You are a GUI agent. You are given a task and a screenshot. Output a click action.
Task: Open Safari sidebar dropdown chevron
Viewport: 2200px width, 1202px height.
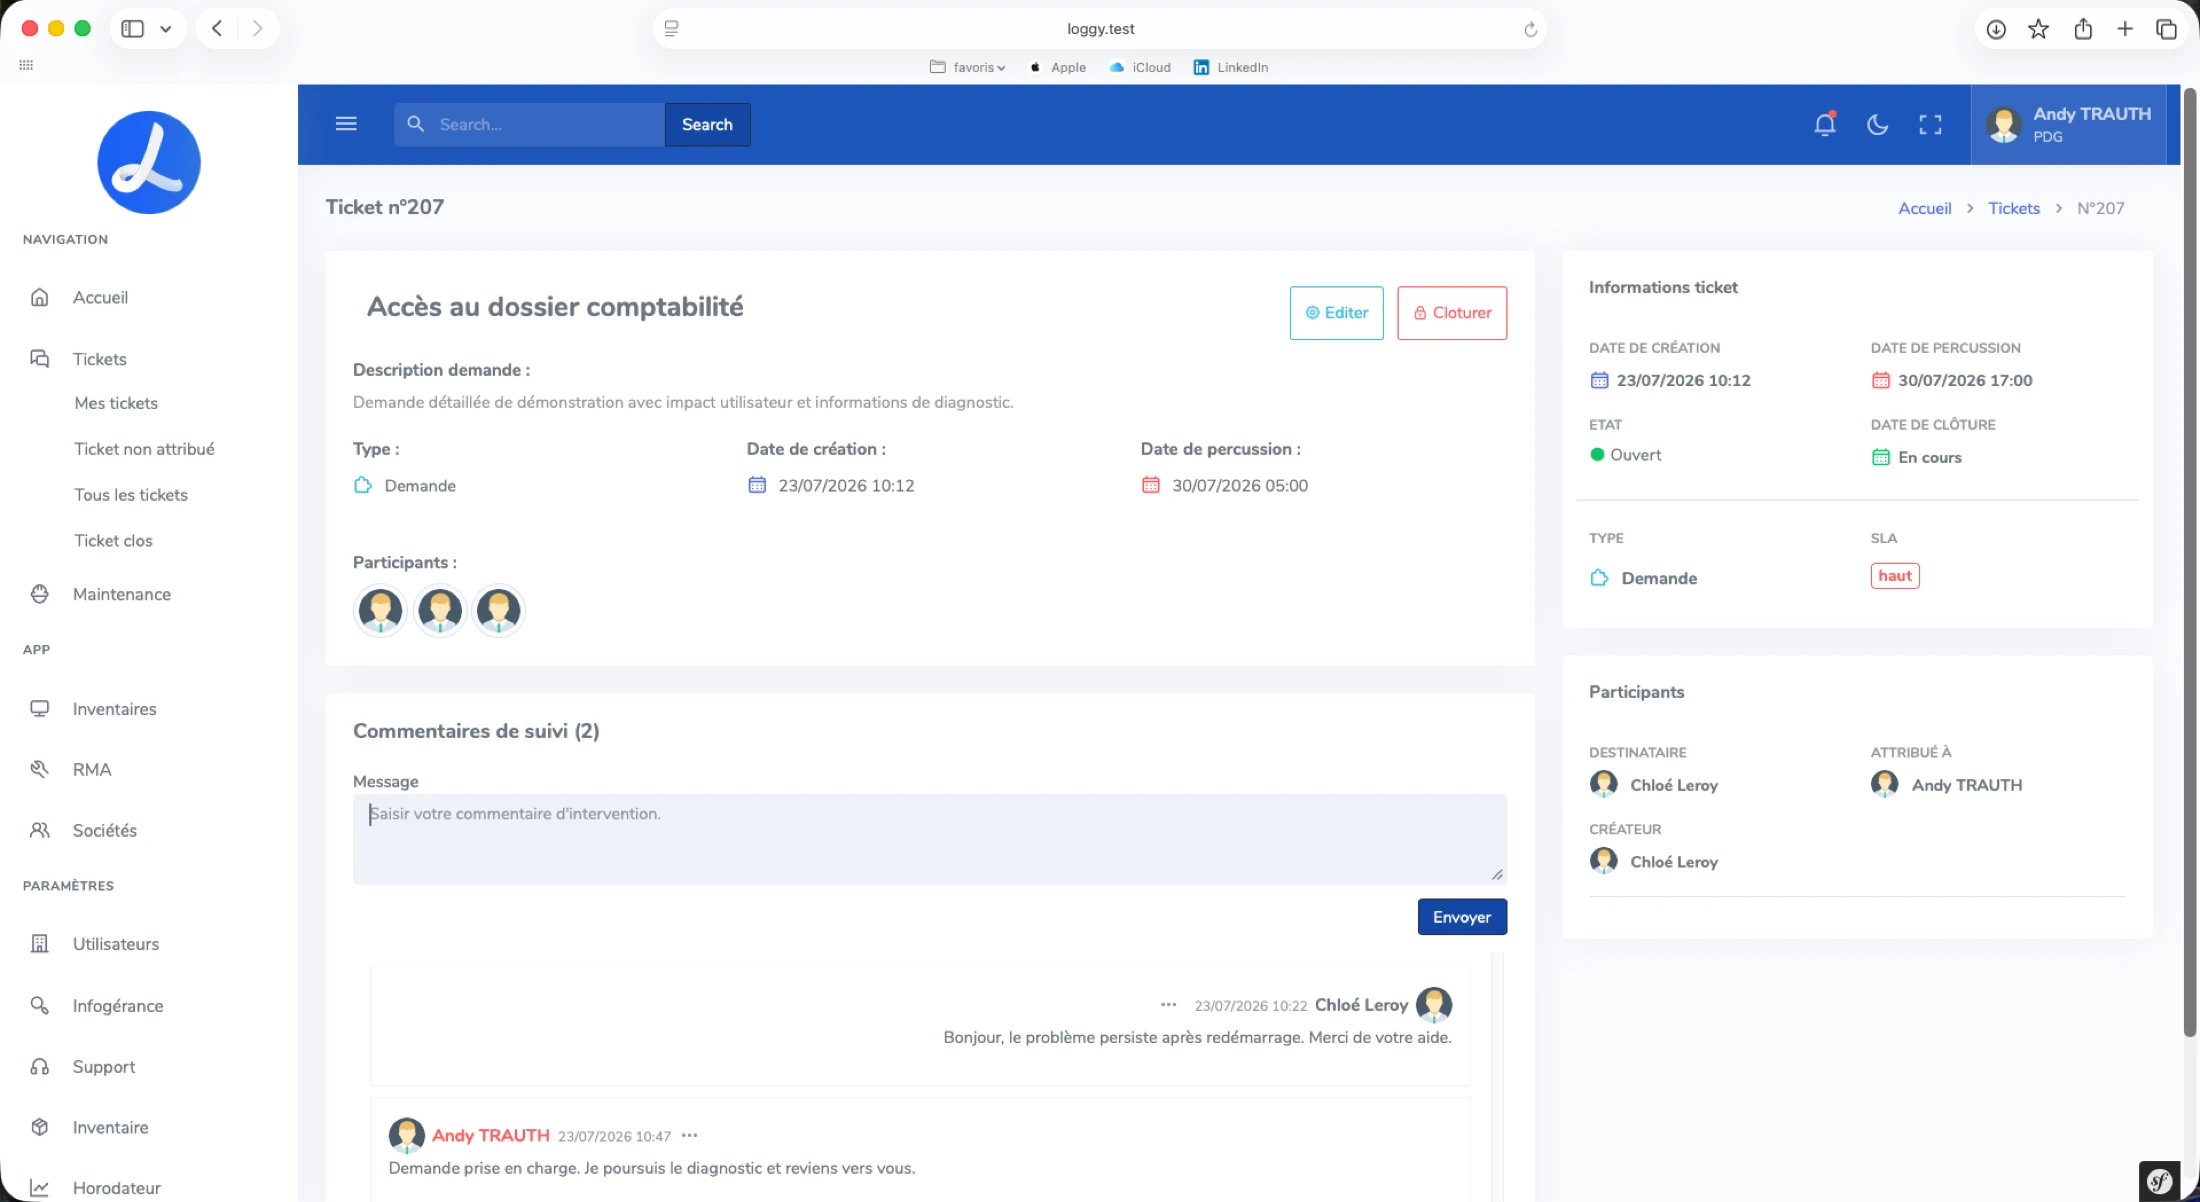166,29
